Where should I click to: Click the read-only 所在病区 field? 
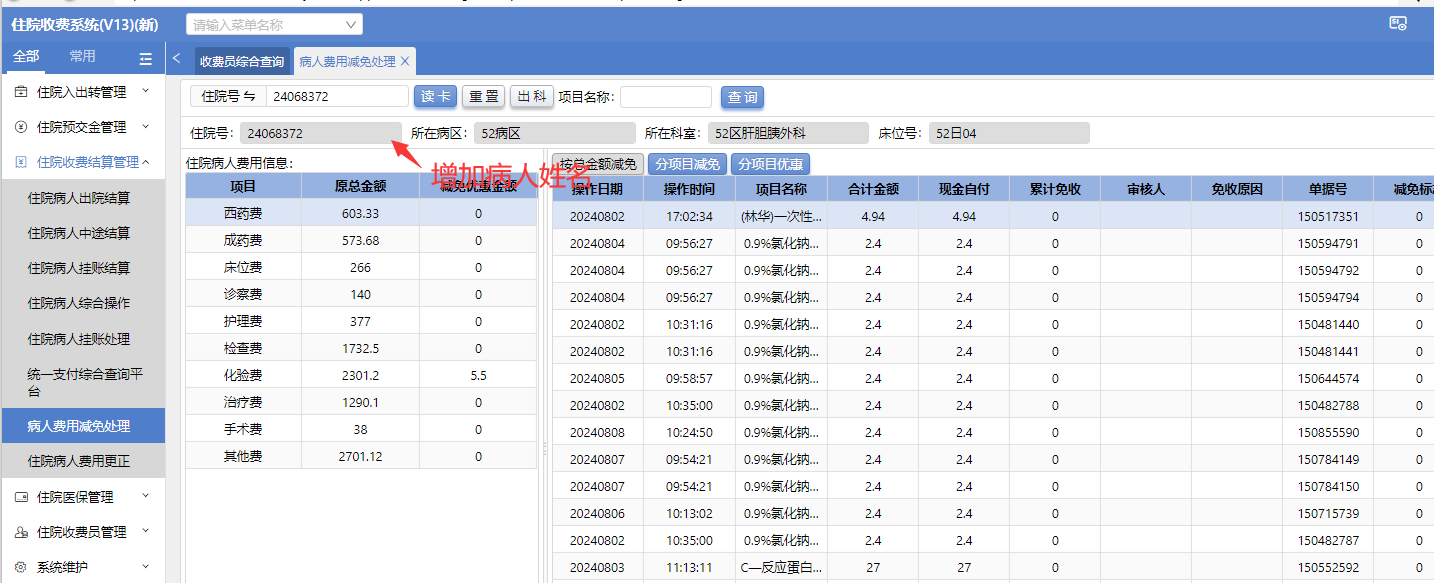click(555, 133)
